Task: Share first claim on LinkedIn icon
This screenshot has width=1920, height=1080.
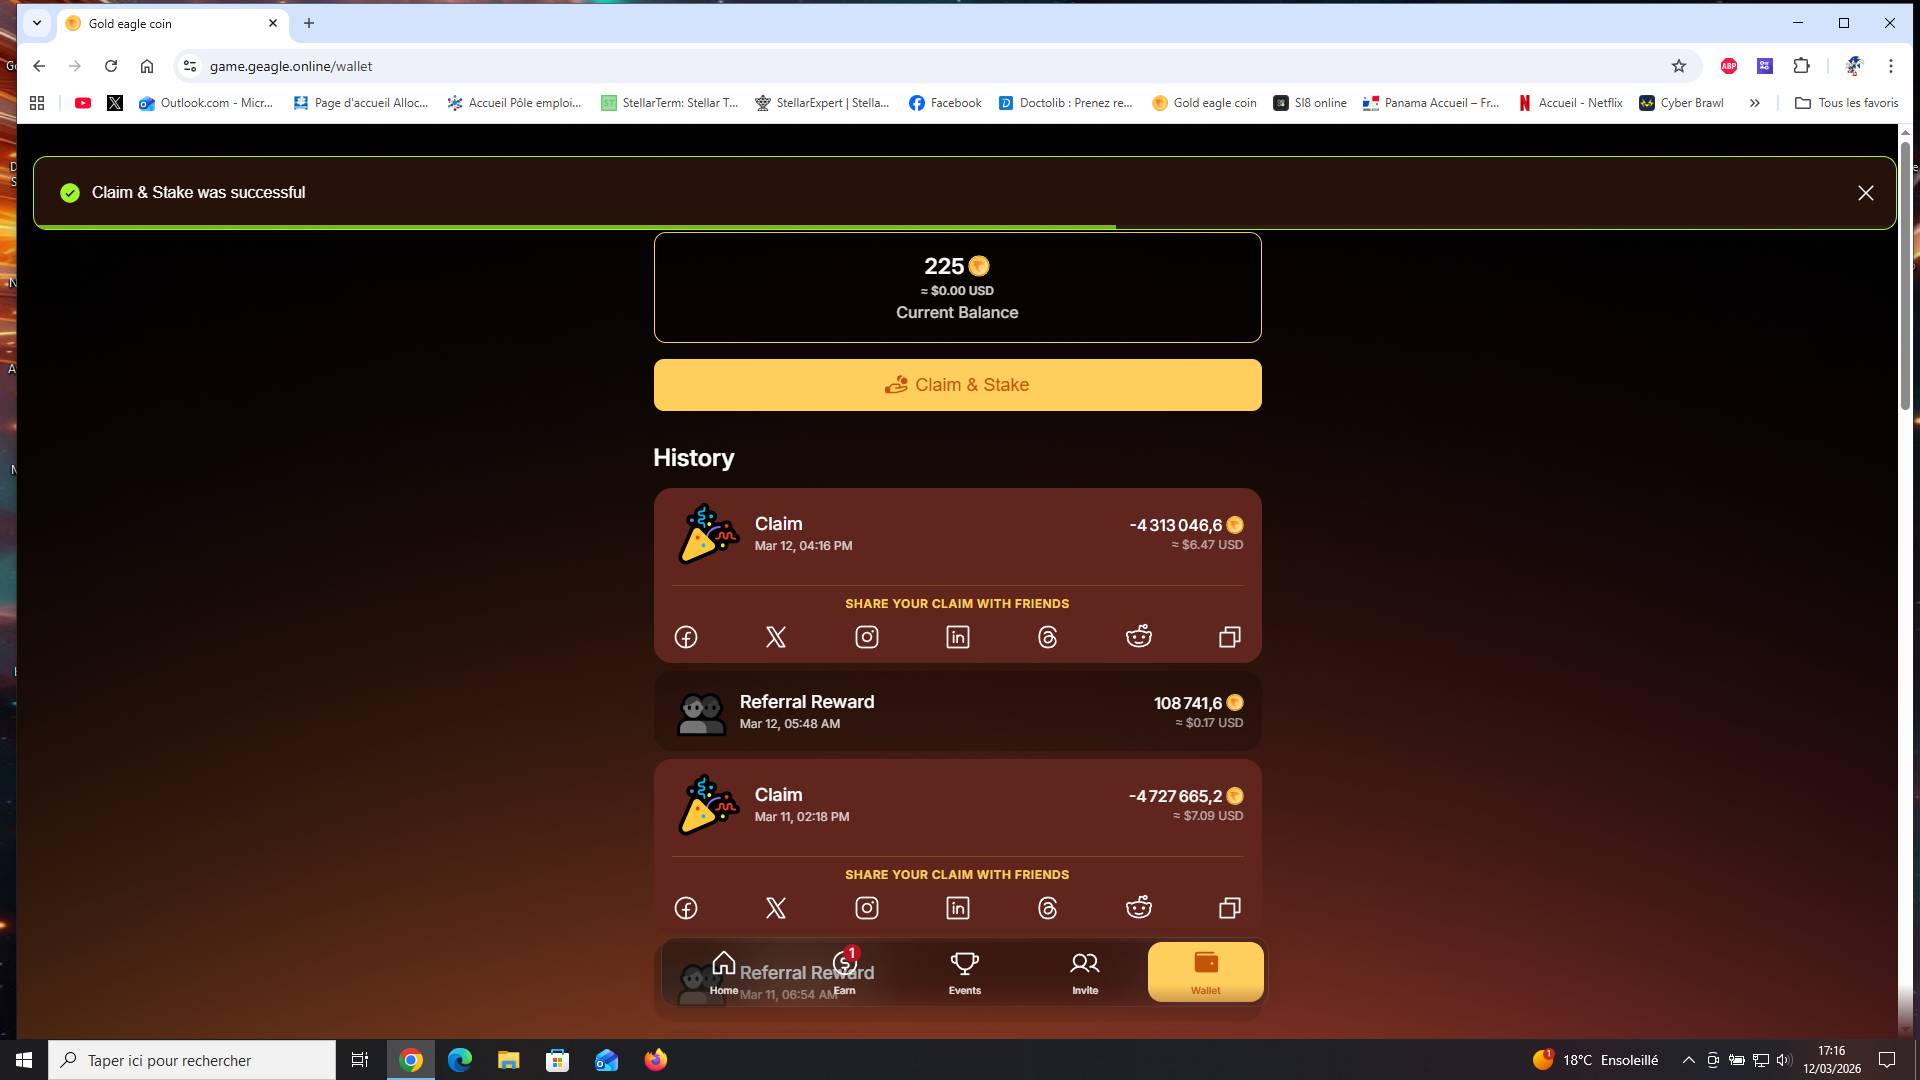Action: pyautogui.click(x=958, y=637)
